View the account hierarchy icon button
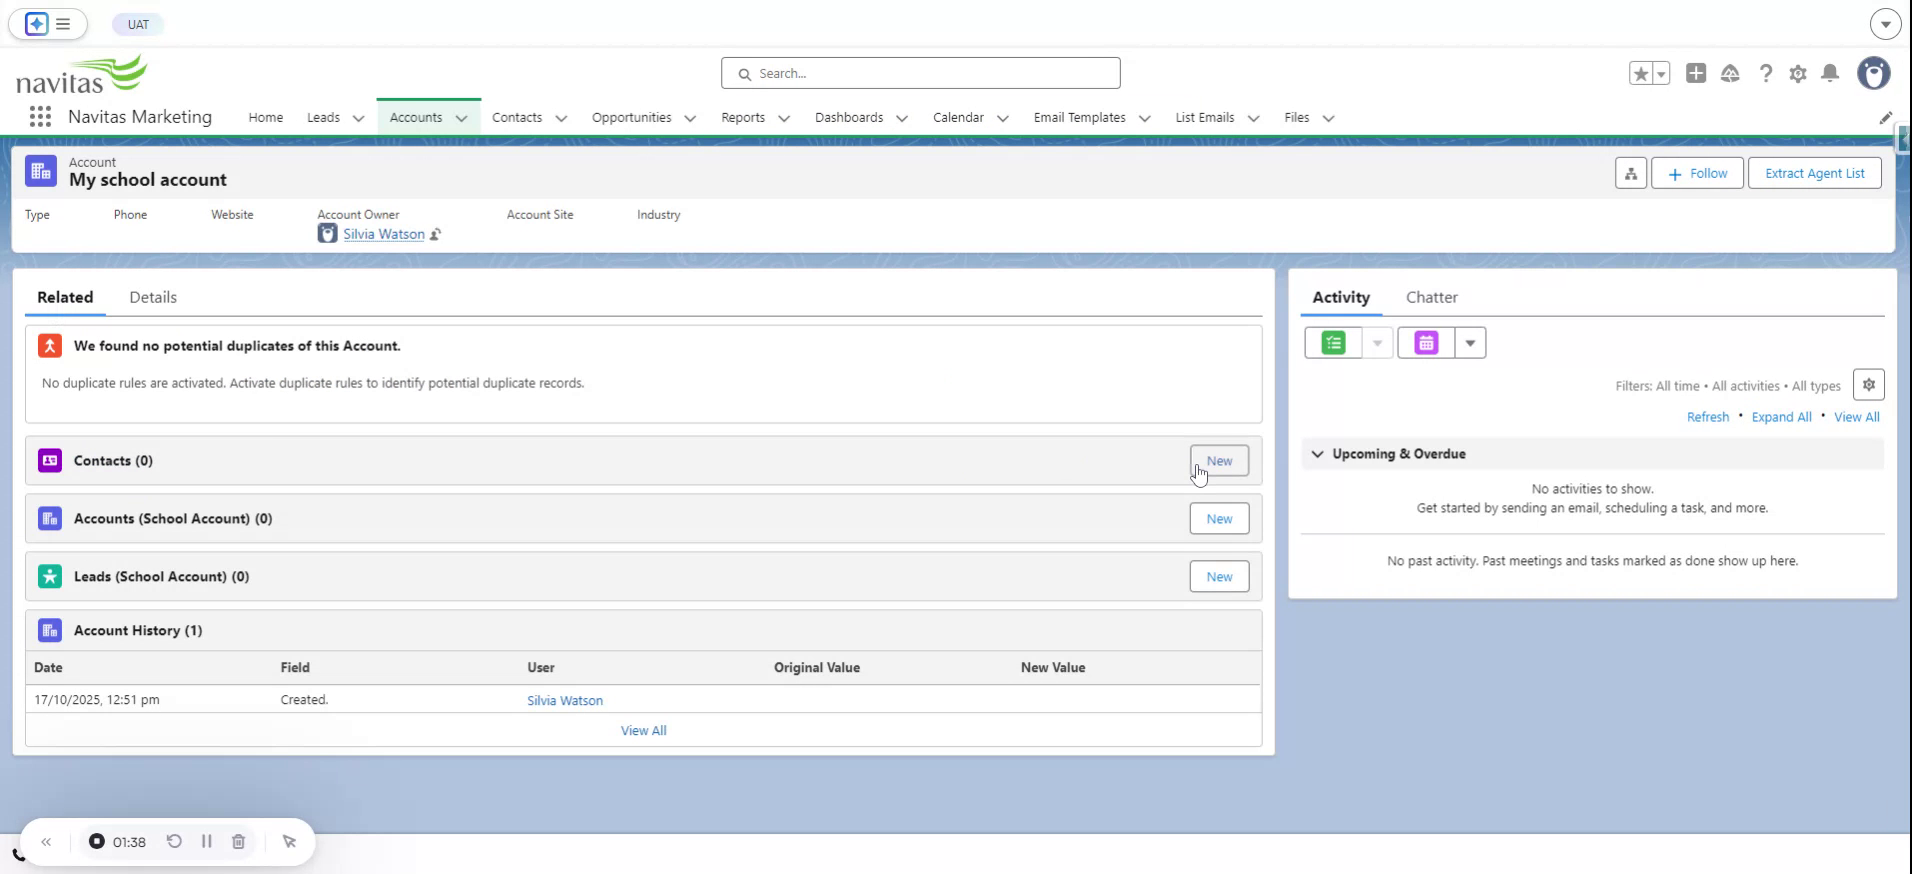 pyautogui.click(x=1631, y=173)
